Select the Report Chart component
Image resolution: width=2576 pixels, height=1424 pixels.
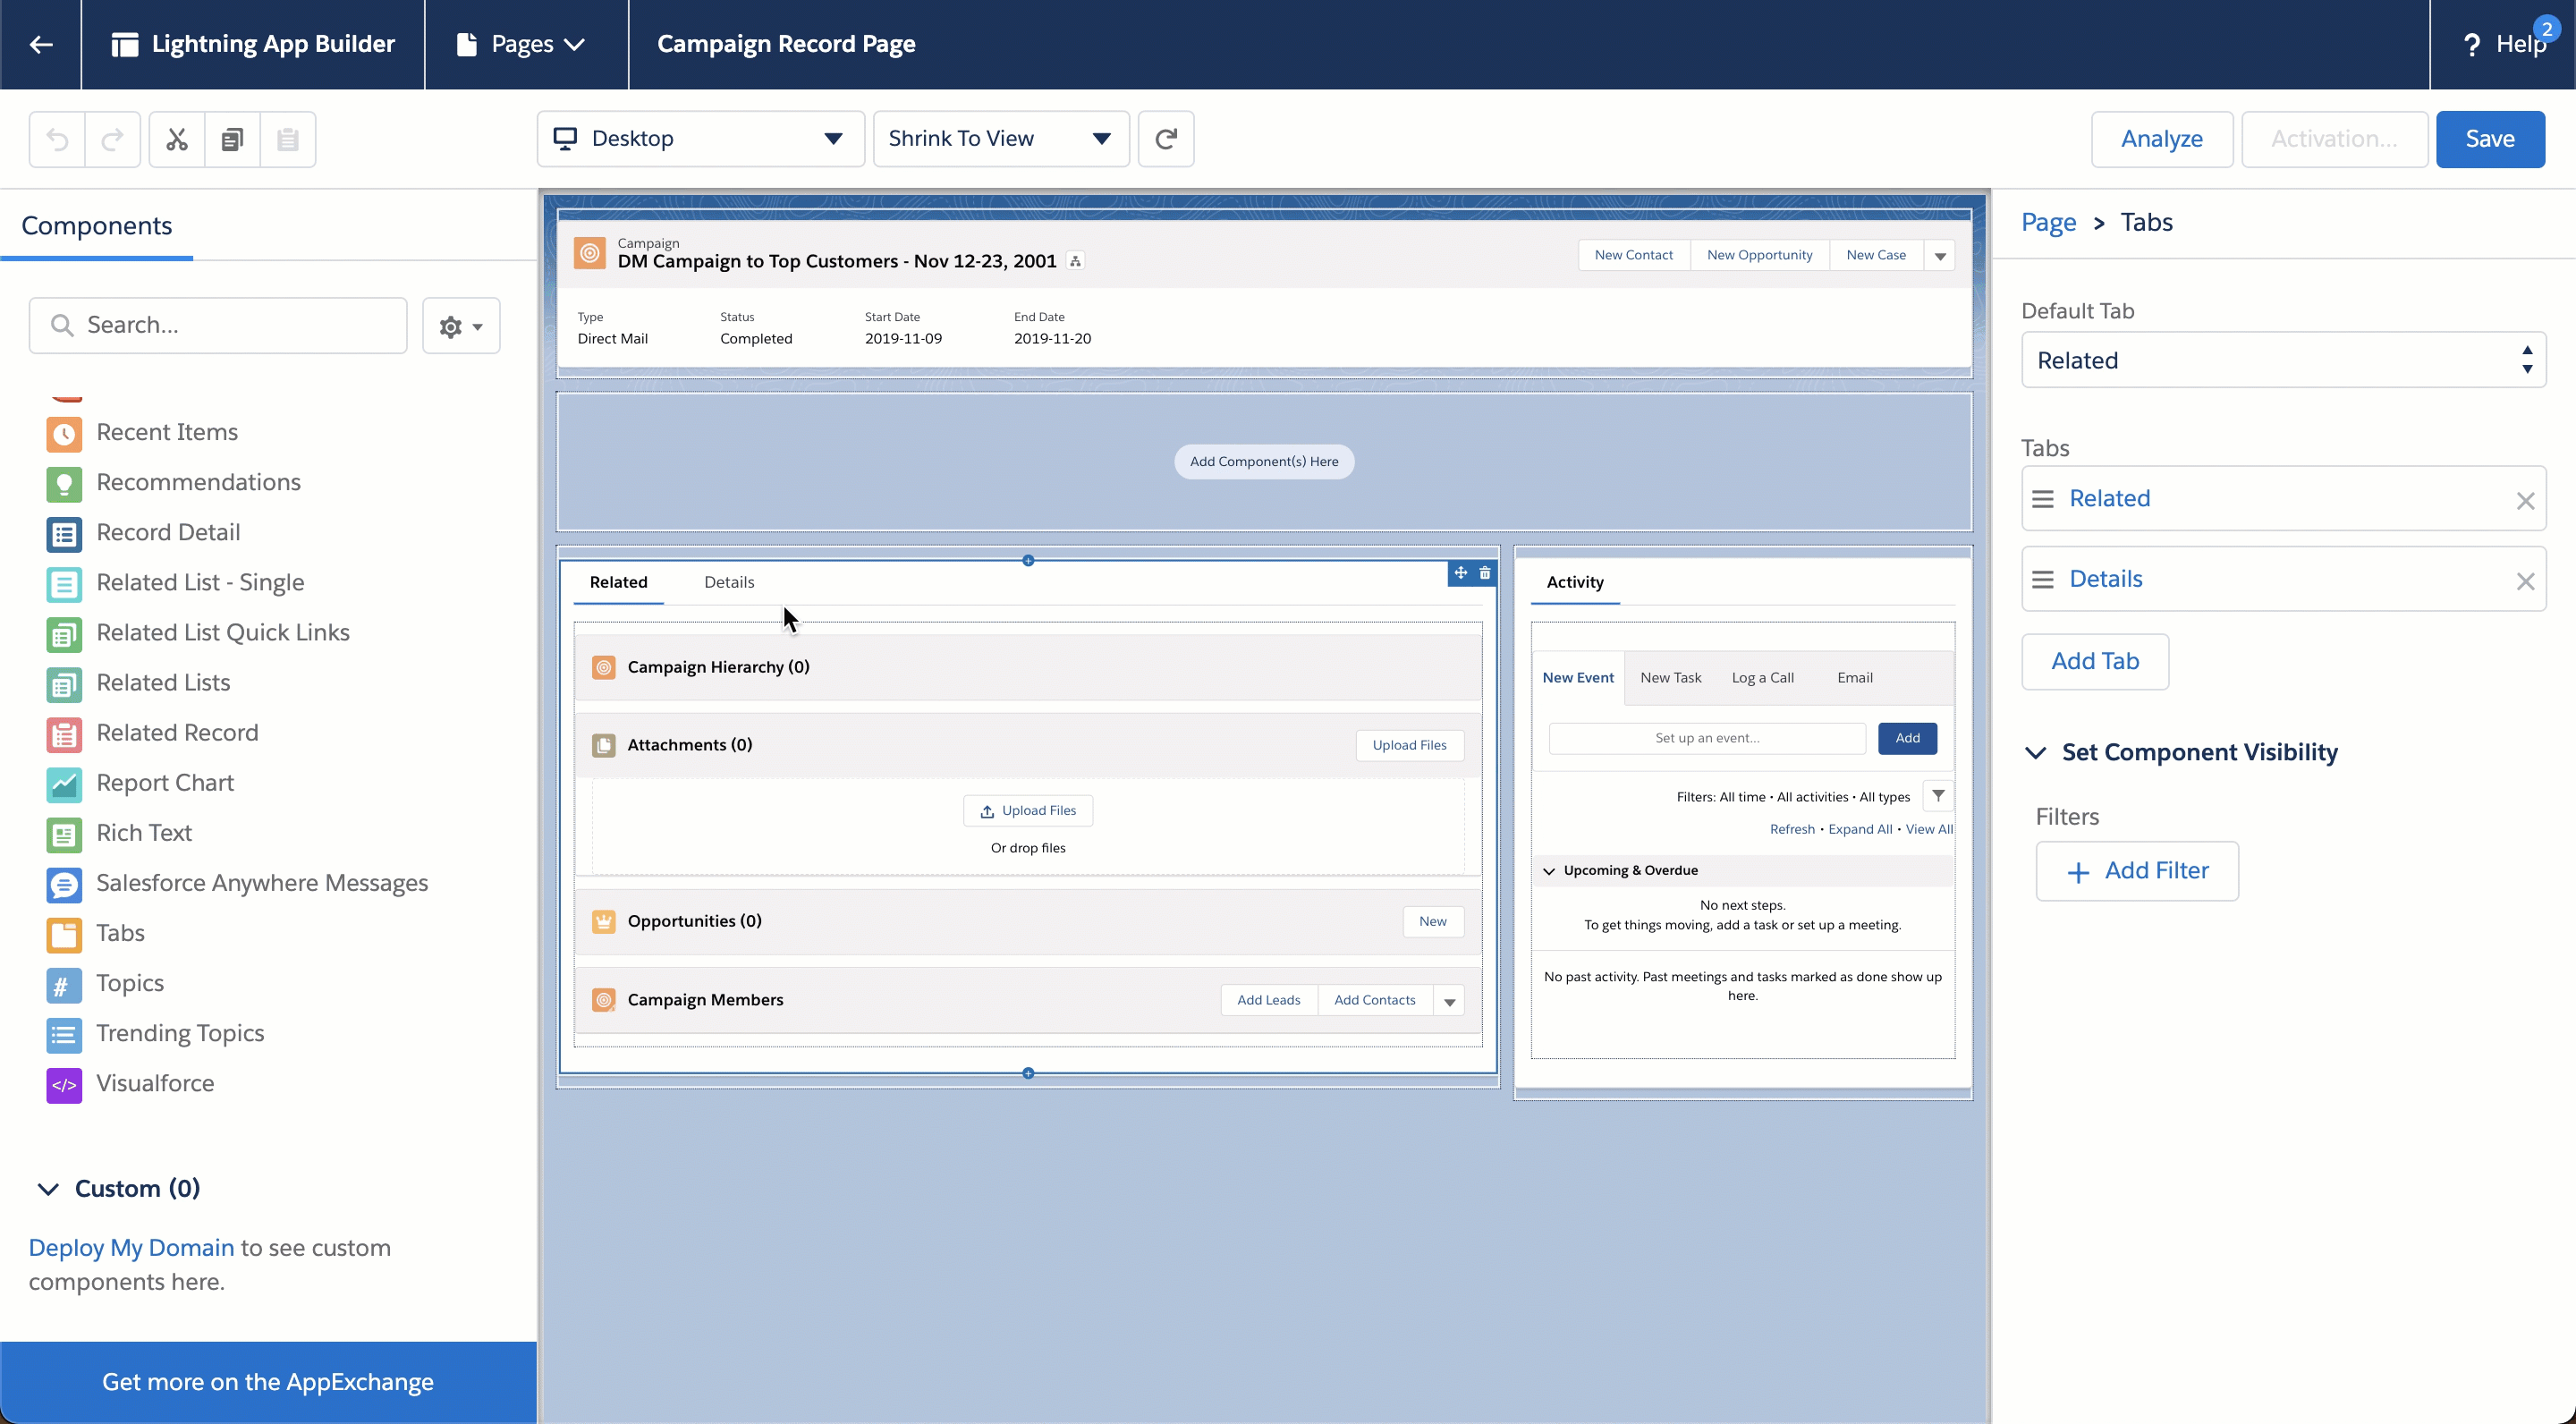tap(165, 783)
